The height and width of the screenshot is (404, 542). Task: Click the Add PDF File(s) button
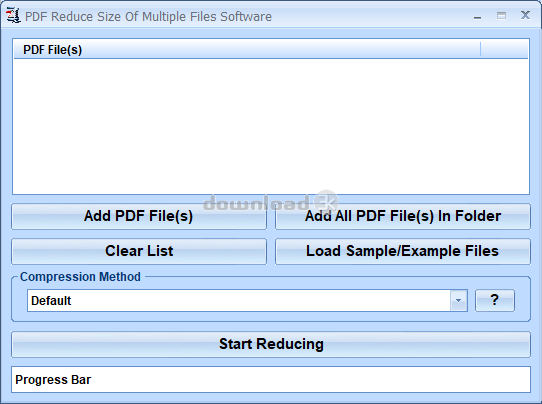139,216
